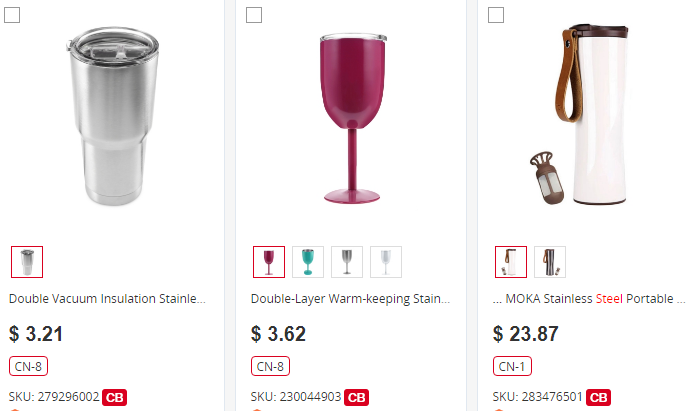The height and width of the screenshot is (411, 691).
Task: Open the Double Vacuum Insulation Stainless product title
Action: pos(108,298)
